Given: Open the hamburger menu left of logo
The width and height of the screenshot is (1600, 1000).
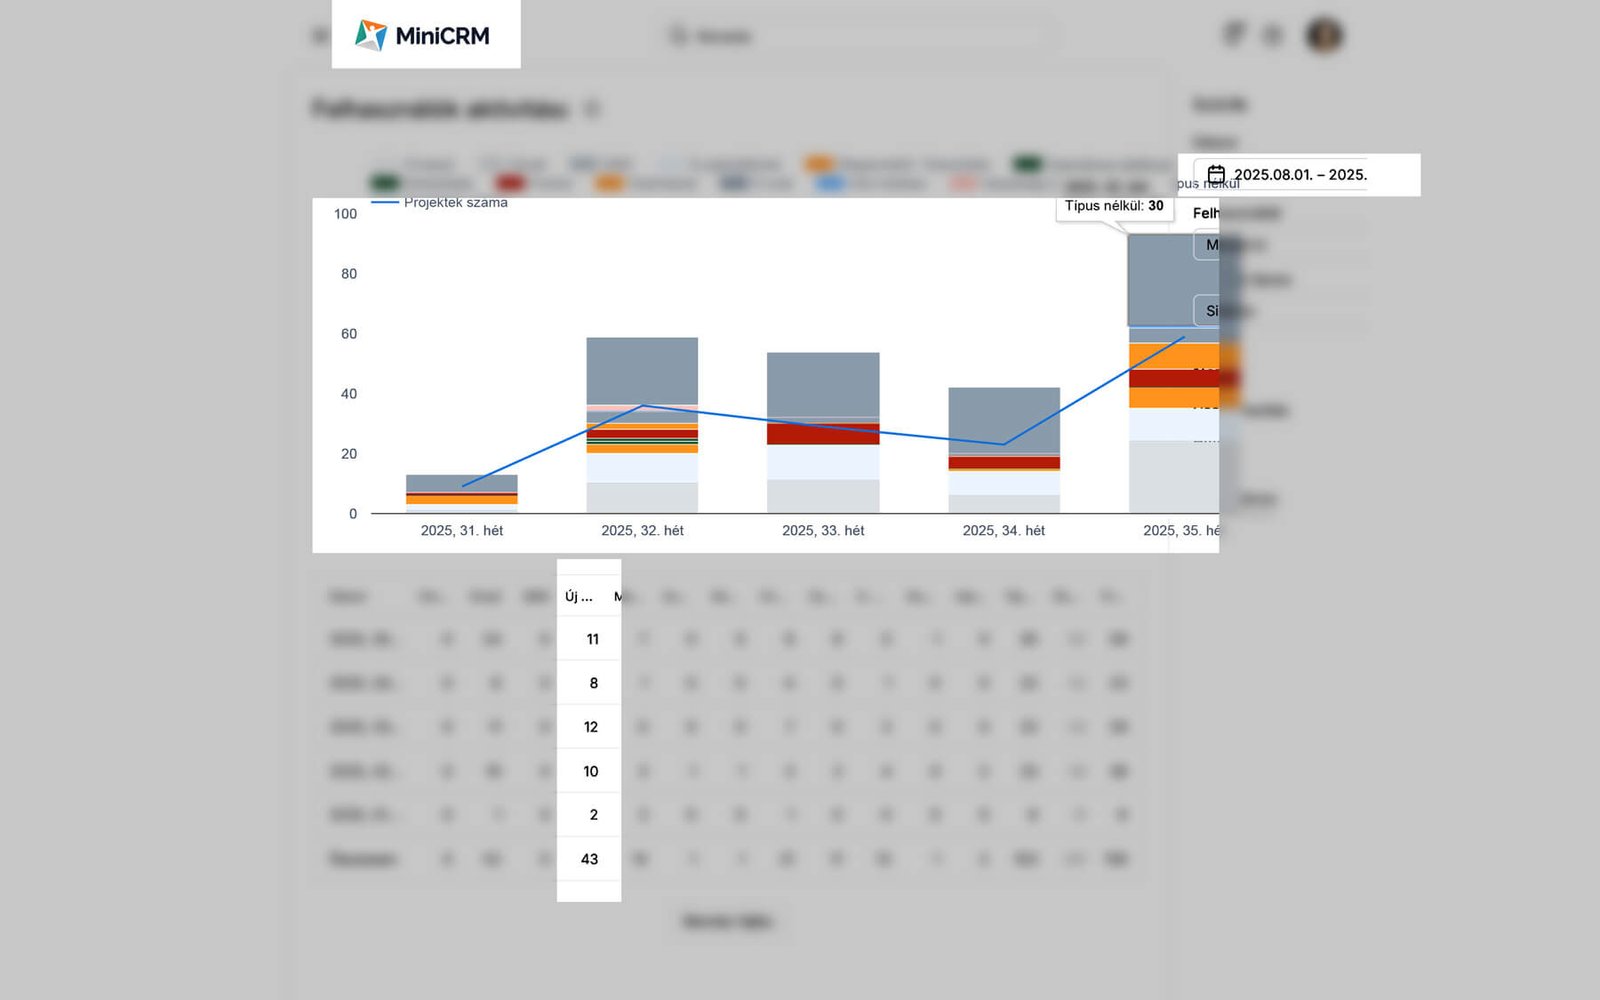Looking at the screenshot, I should [x=320, y=36].
